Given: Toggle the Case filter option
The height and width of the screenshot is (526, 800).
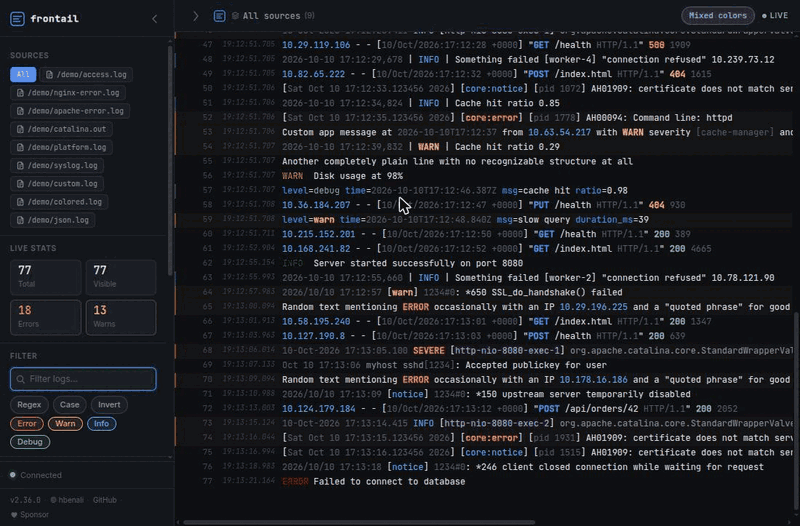Looking at the screenshot, I should coord(69,405).
